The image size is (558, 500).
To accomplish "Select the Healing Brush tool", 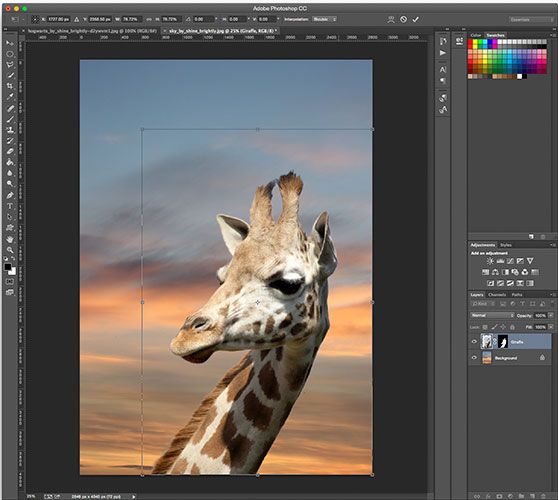I will coord(10,108).
